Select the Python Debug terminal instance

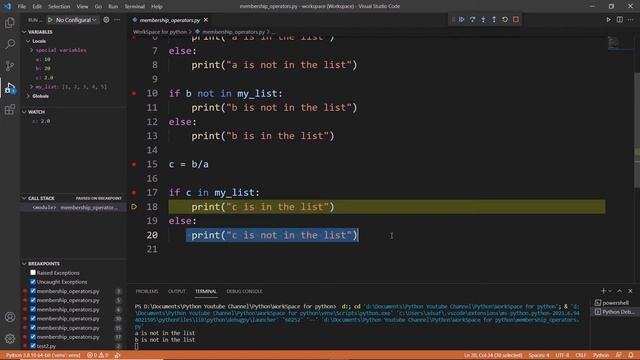pyautogui.click(x=614, y=312)
